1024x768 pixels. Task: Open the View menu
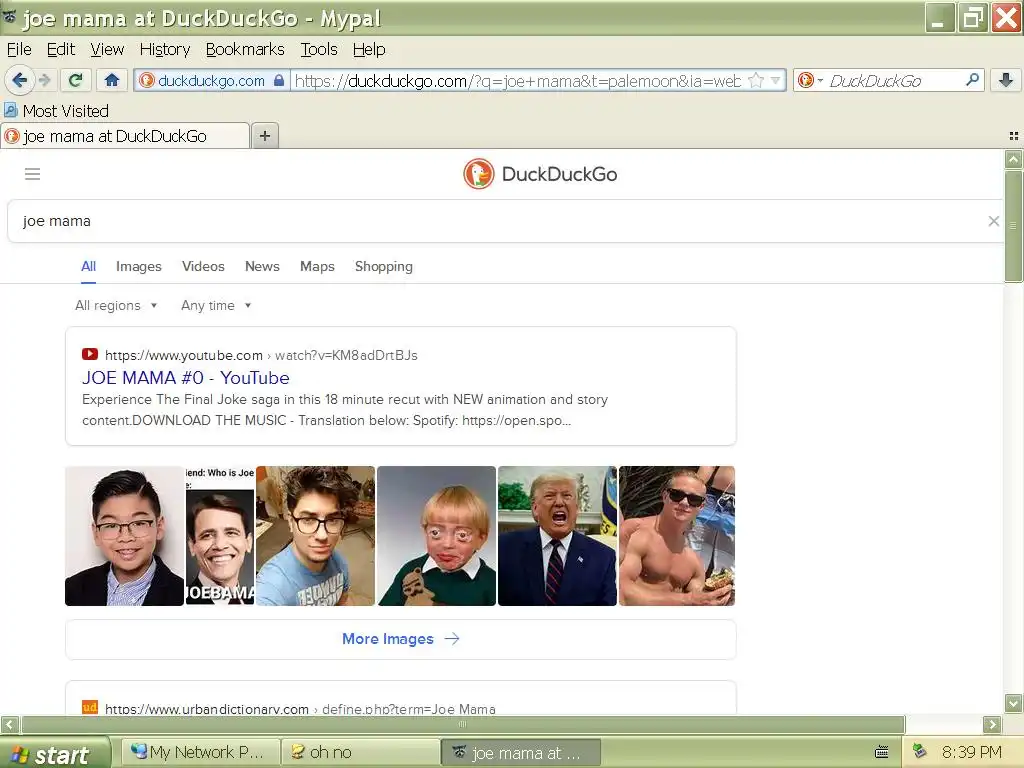(x=107, y=50)
